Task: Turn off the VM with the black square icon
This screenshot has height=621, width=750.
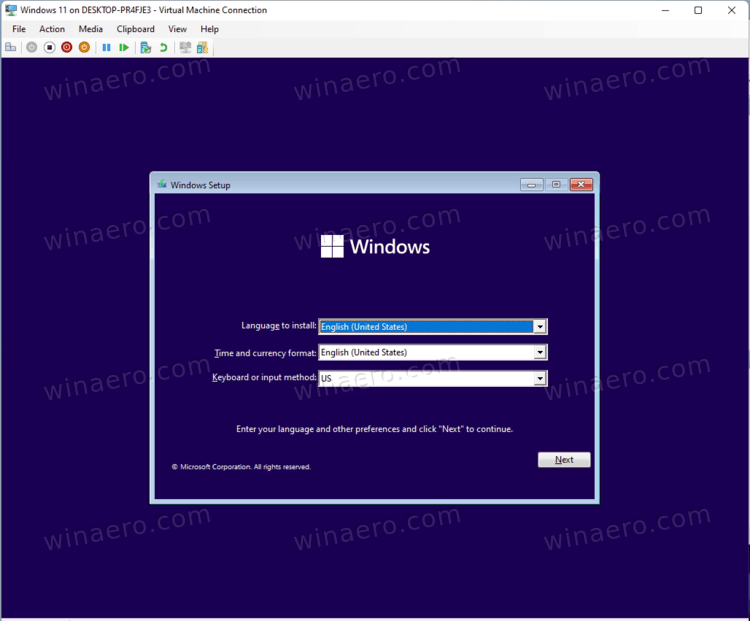Action: (49, 47)
